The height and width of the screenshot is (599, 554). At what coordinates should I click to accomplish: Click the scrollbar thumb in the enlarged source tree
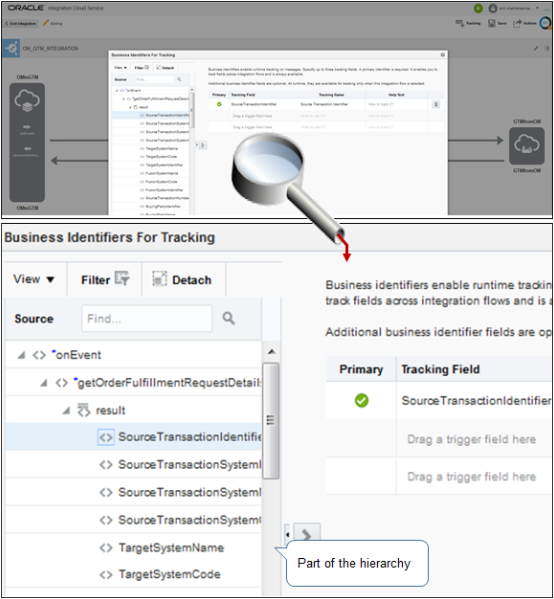point(271,421)
